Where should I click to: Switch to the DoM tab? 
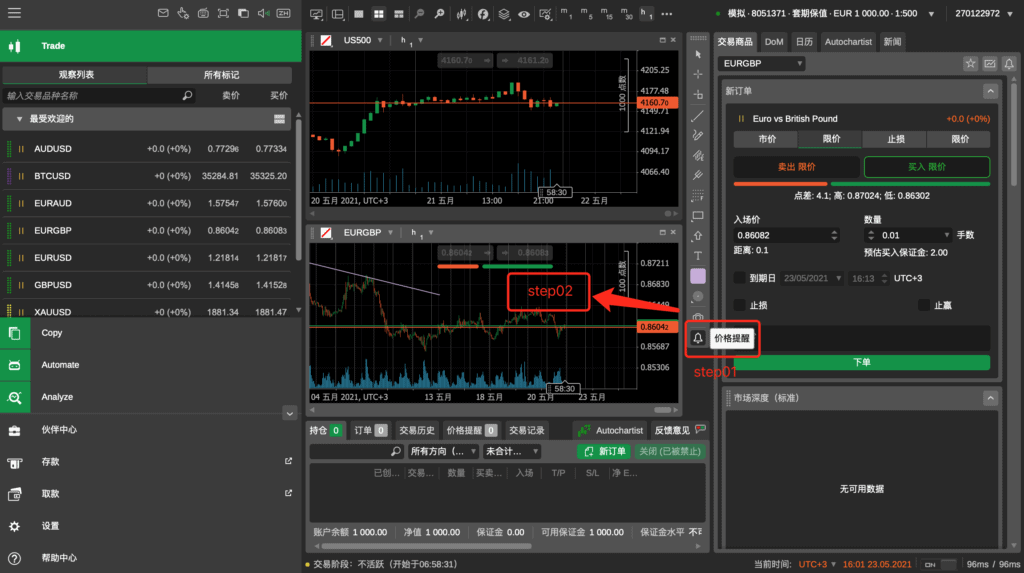pyautogui.click(x=774, y=42)
